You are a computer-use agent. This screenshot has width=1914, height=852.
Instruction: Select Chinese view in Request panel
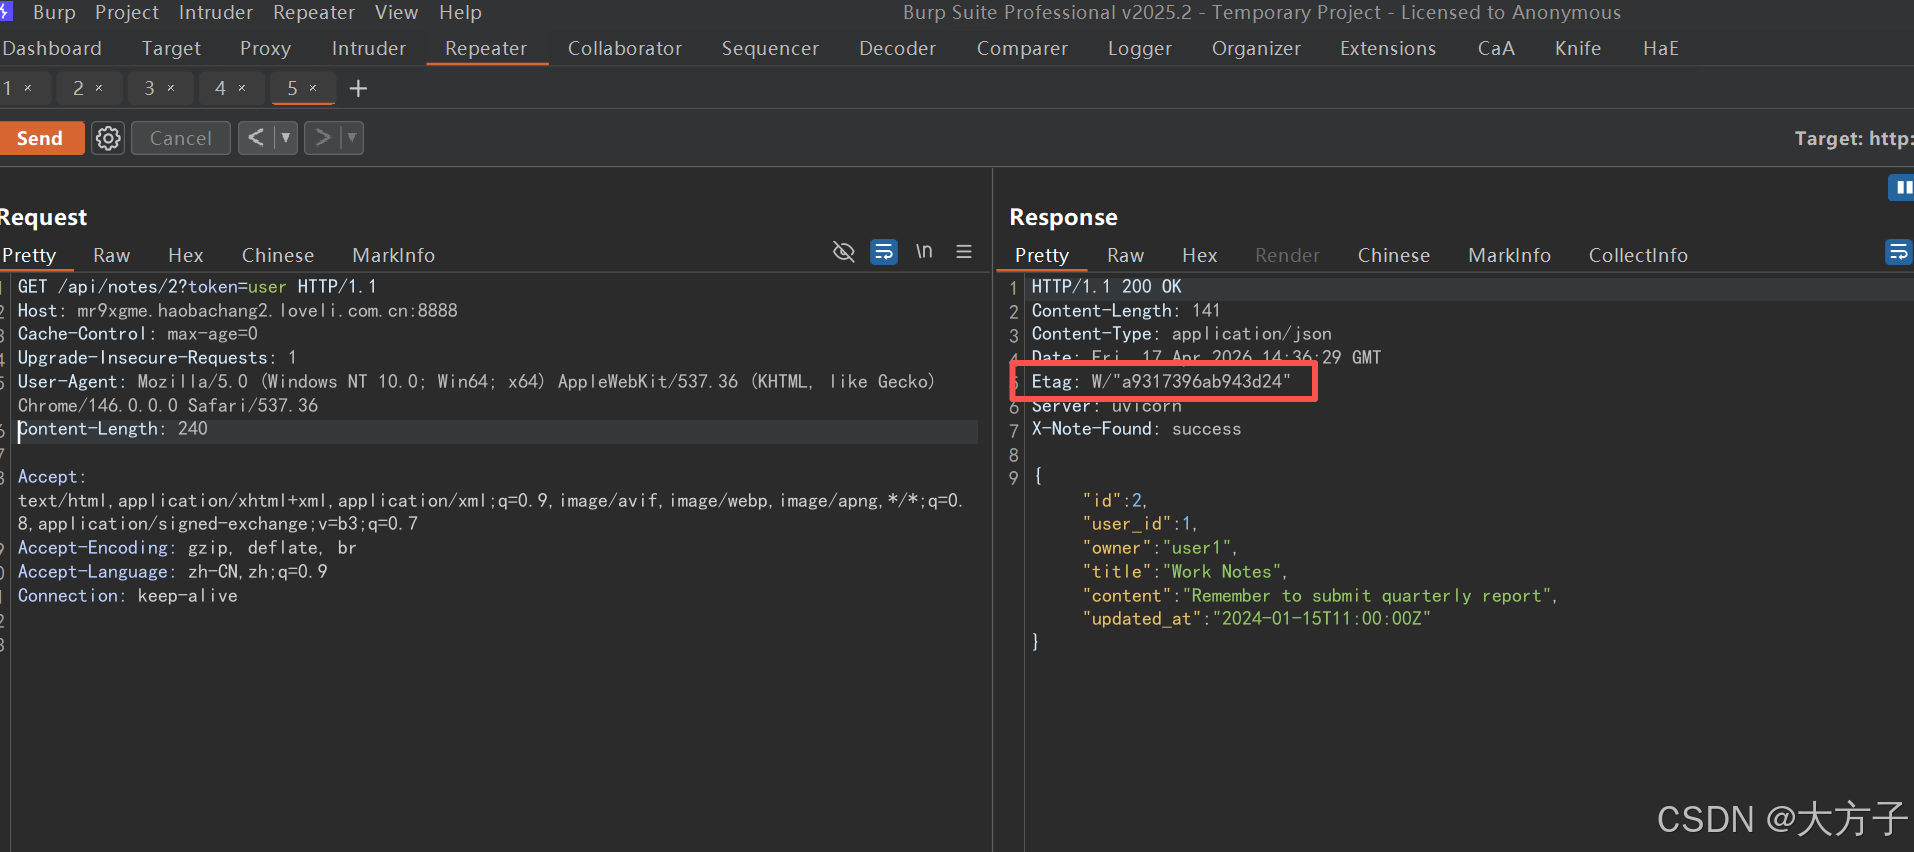click(x=278, y=255)
